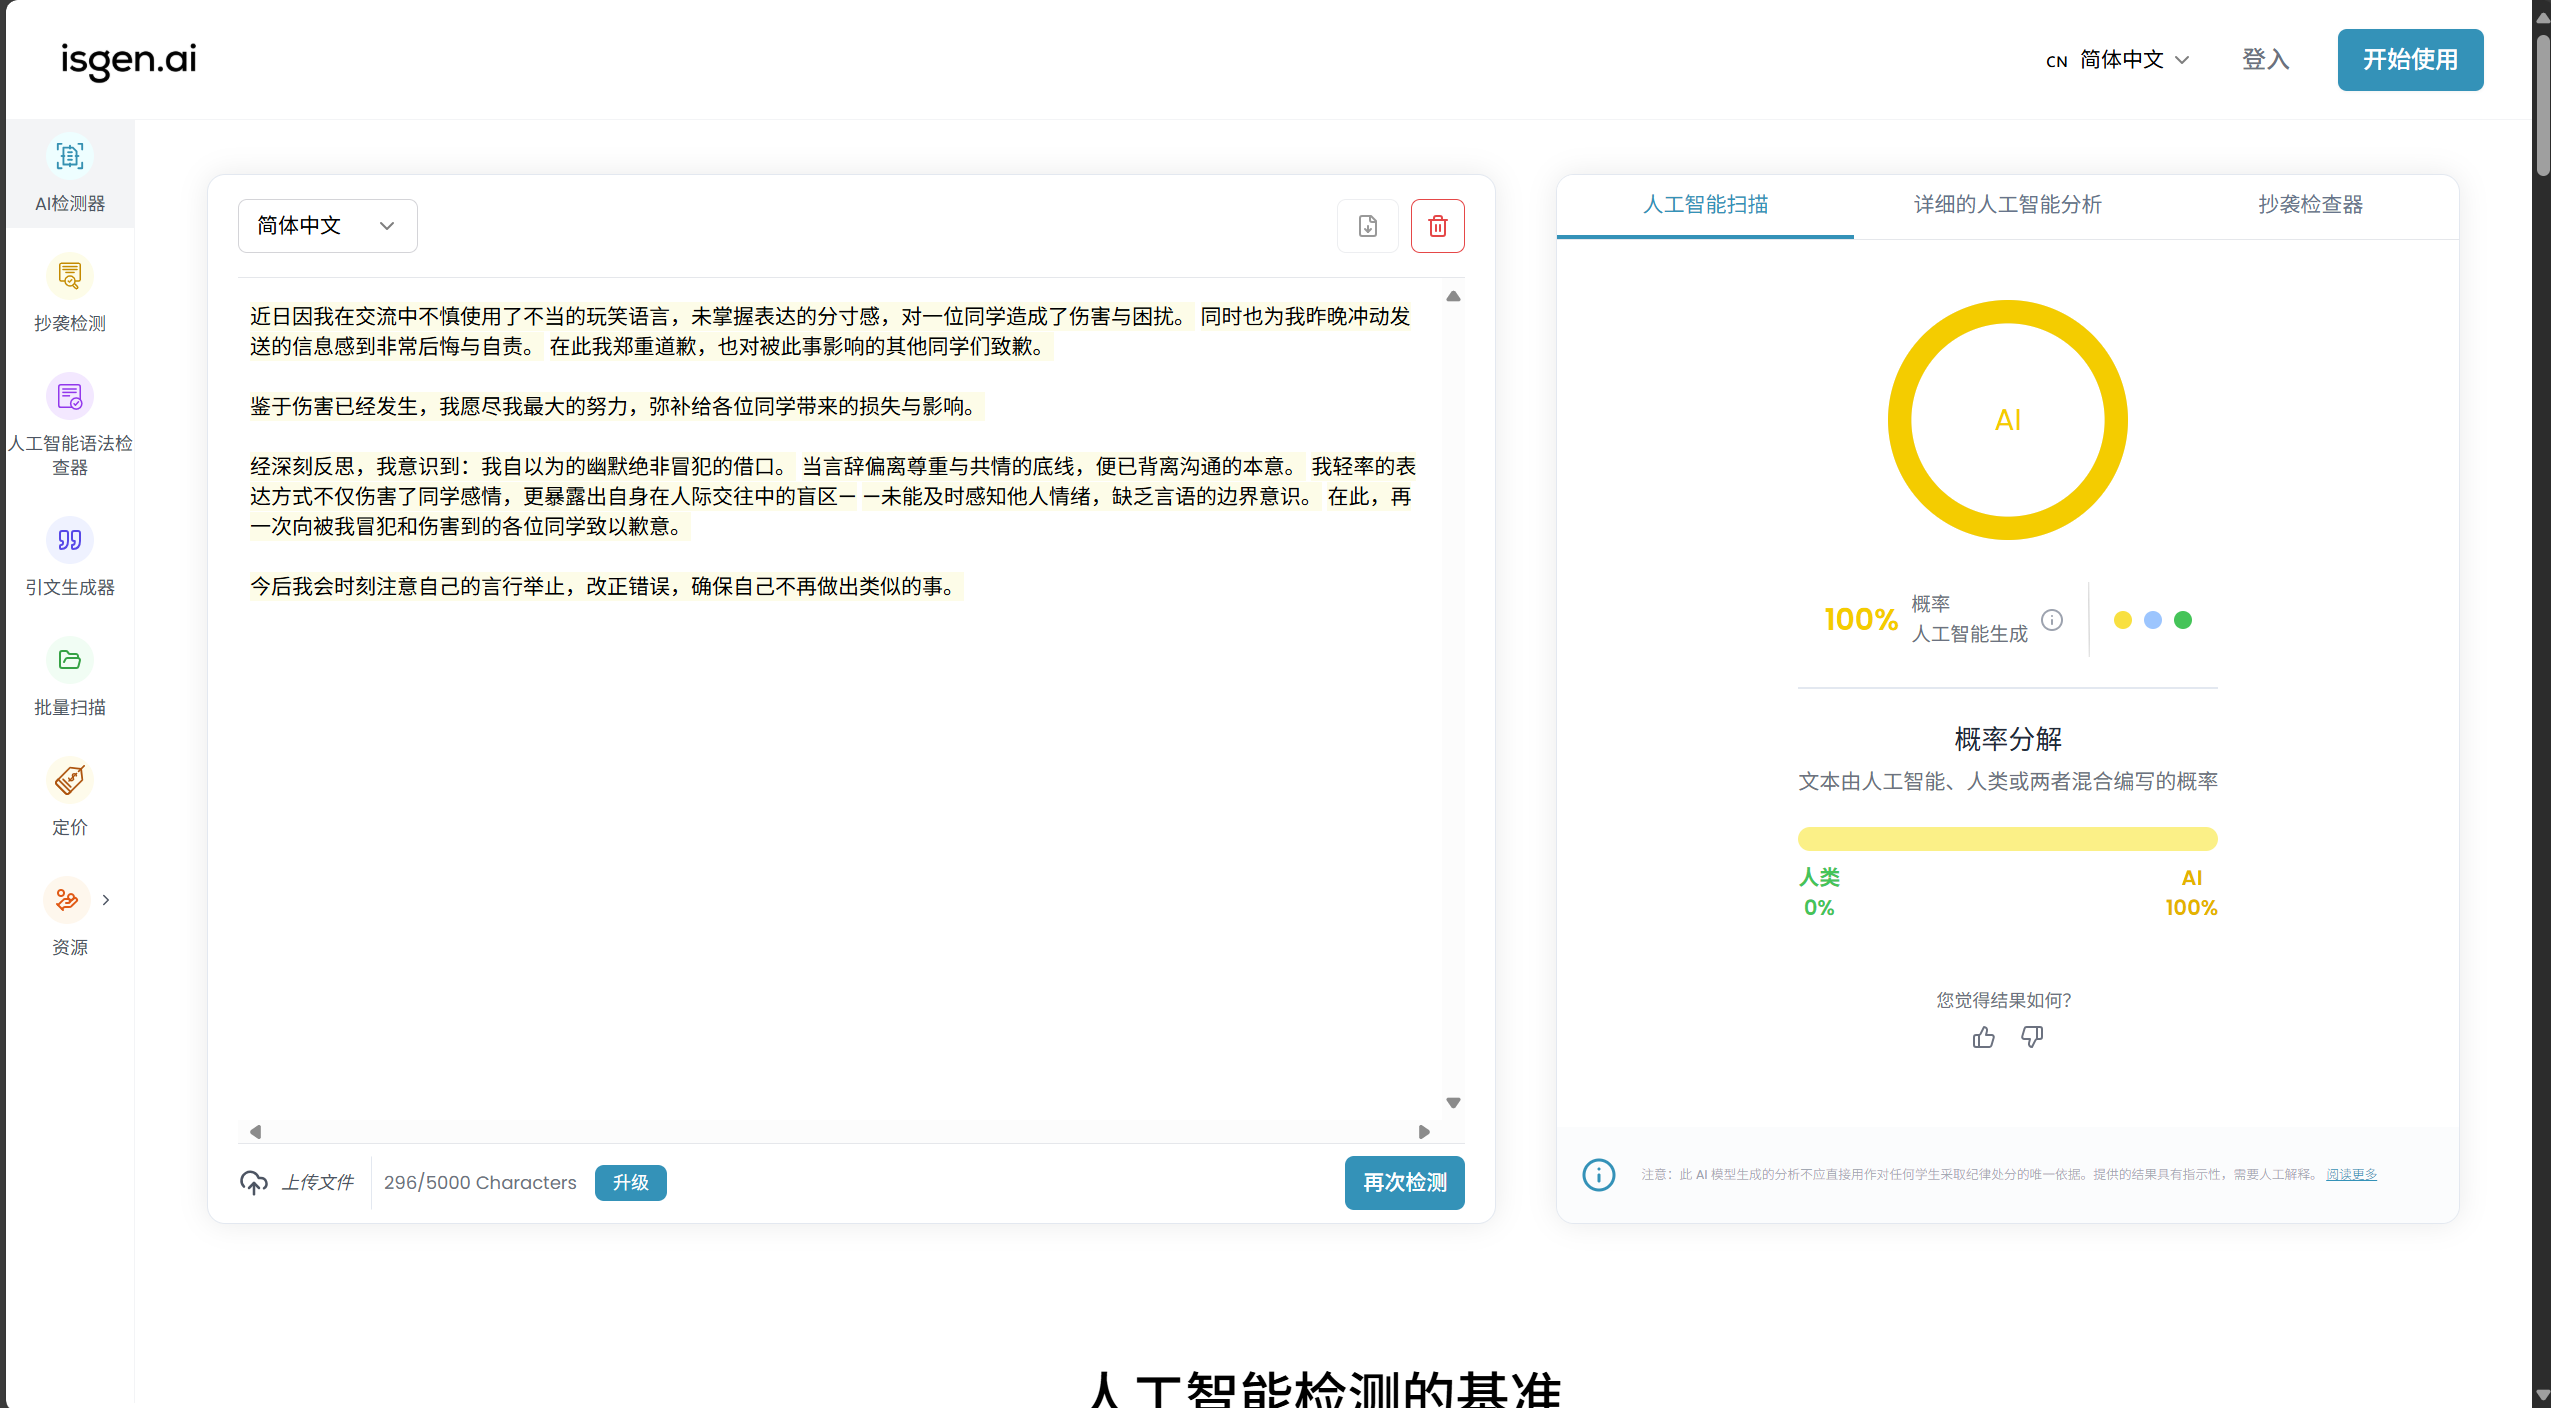
Task: Click the thumbs down feedback icon
Action: coord(2031,1038)
